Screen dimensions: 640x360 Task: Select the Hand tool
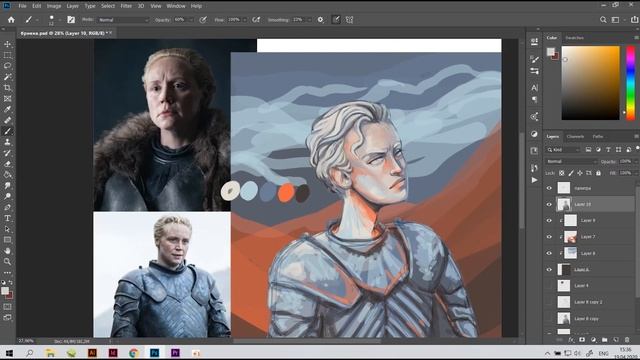point(7,251)
